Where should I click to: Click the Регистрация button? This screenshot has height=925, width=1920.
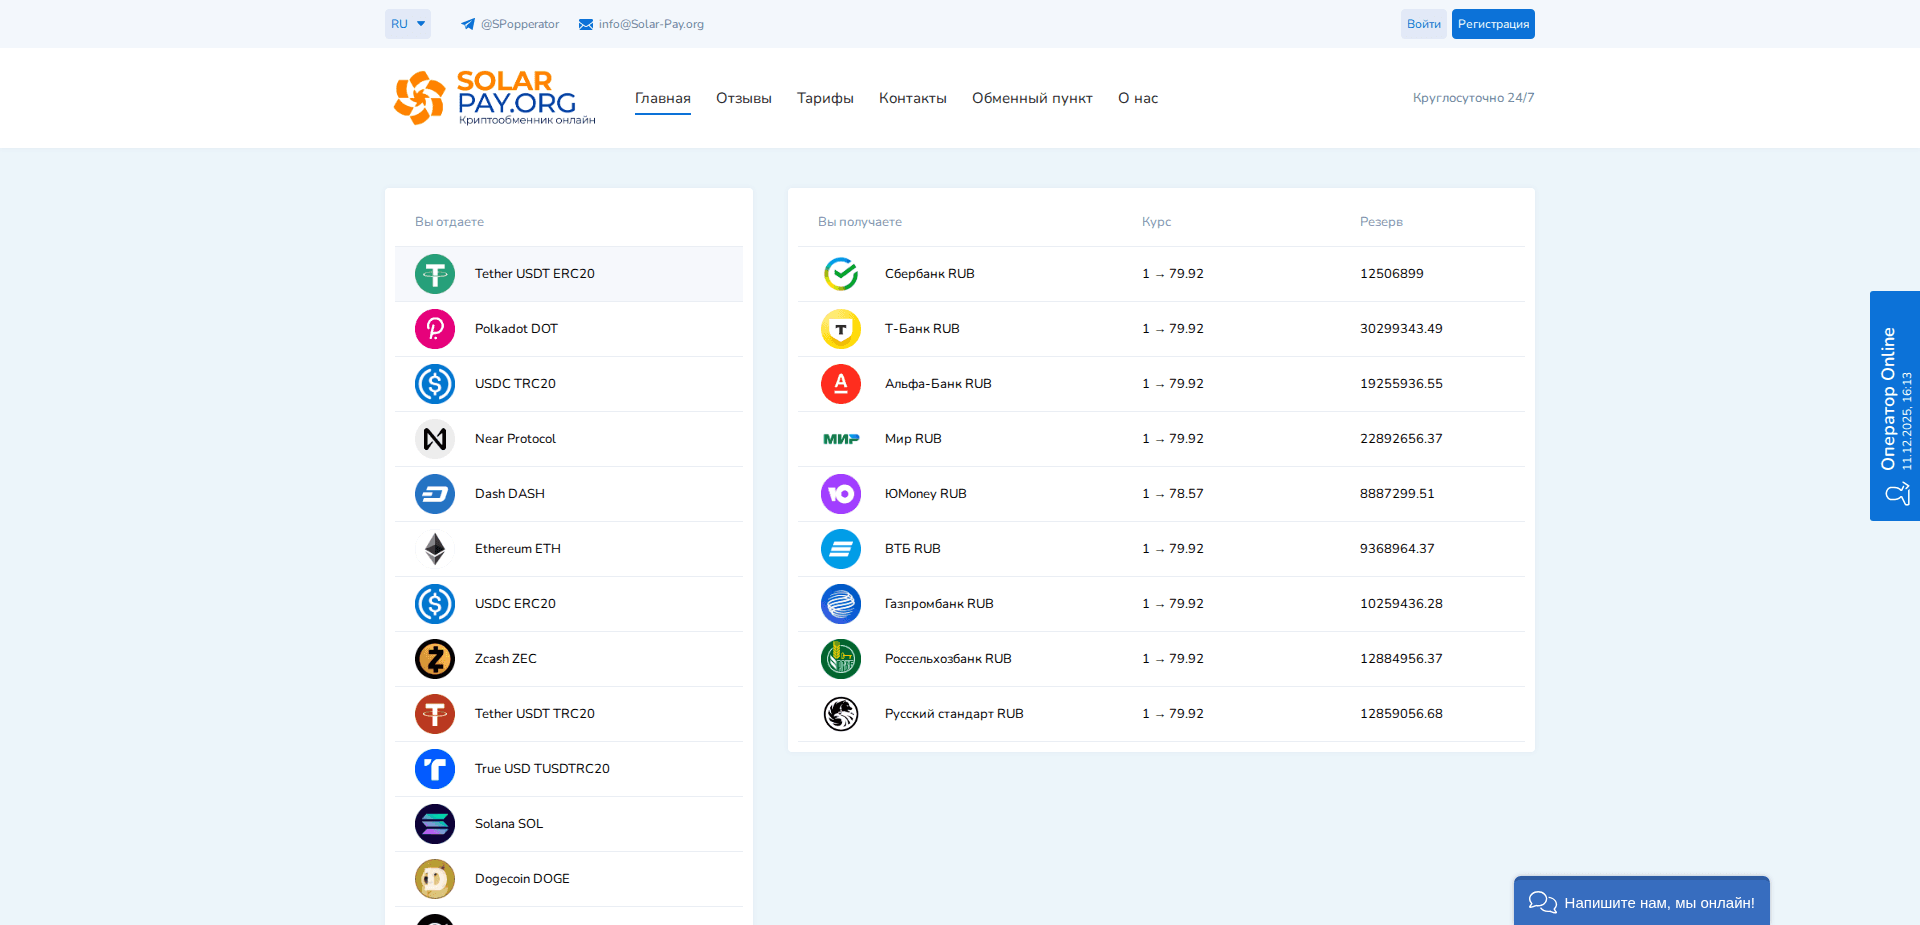1492,23
